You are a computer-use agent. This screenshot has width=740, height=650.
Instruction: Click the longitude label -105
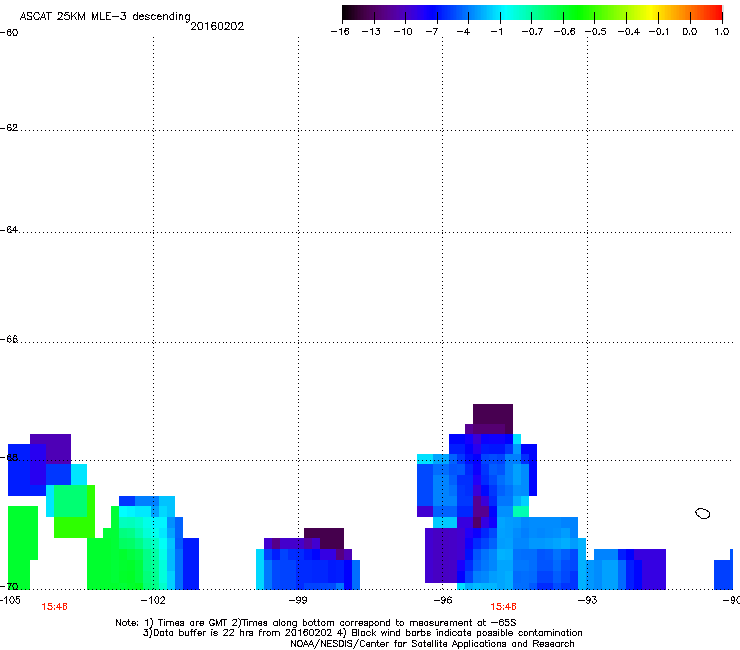coord(10,600)
